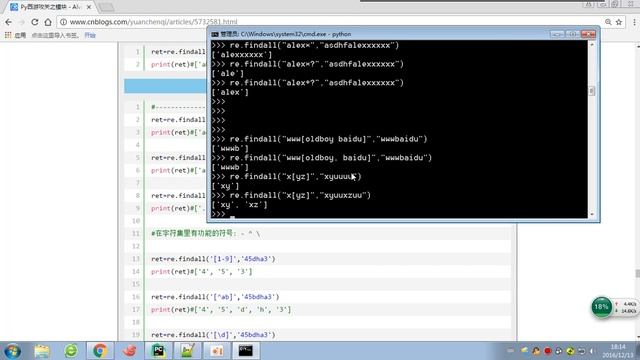Click cmd output line ['xy', 'xz']
Viewport: 640px width, 360px height.
240,205
